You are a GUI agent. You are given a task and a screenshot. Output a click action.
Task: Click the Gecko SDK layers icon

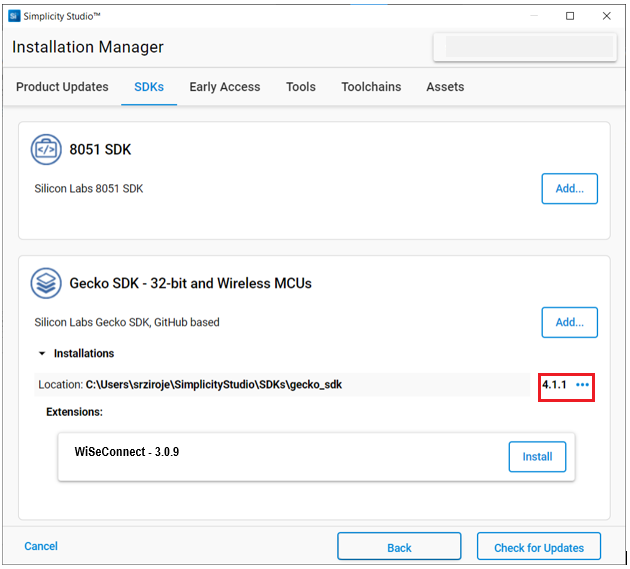(x=46, y=283)
